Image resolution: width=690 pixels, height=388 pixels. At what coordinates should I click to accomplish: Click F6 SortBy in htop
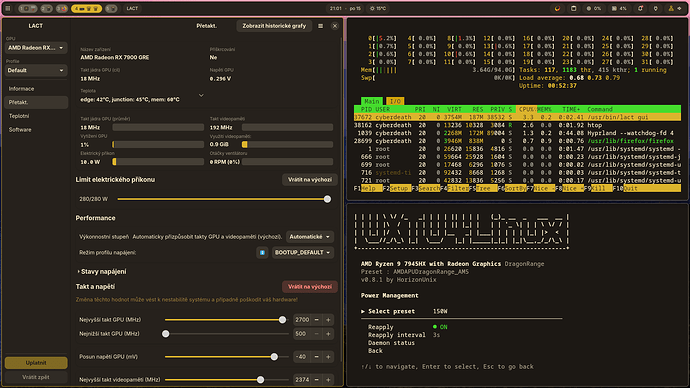[511, 188]
